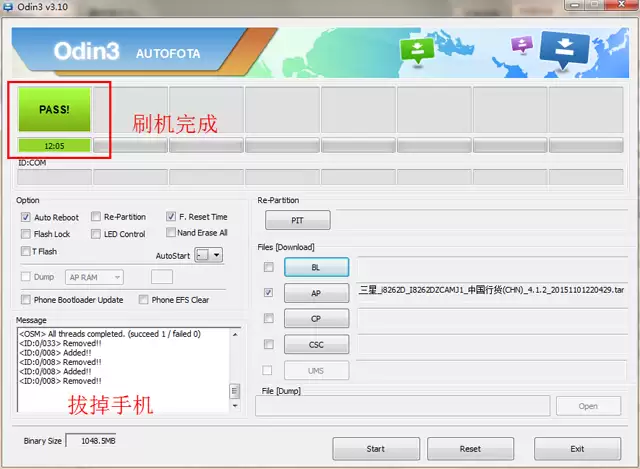Viewport: 640px width, 469px height.
Task: Open the AutoStart dropdown
Action: click(208, 255)
